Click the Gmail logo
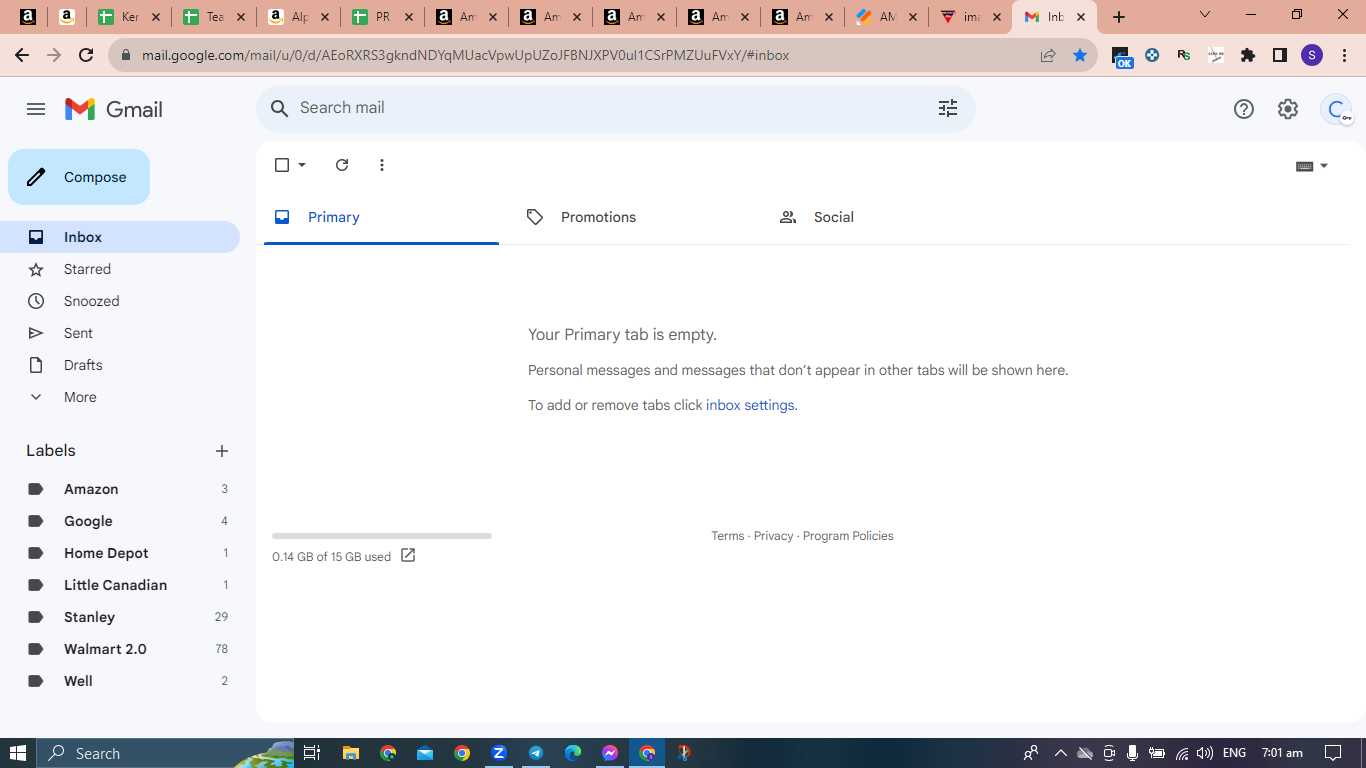The width and height of the screenshot is (1366, 768). 114,109
